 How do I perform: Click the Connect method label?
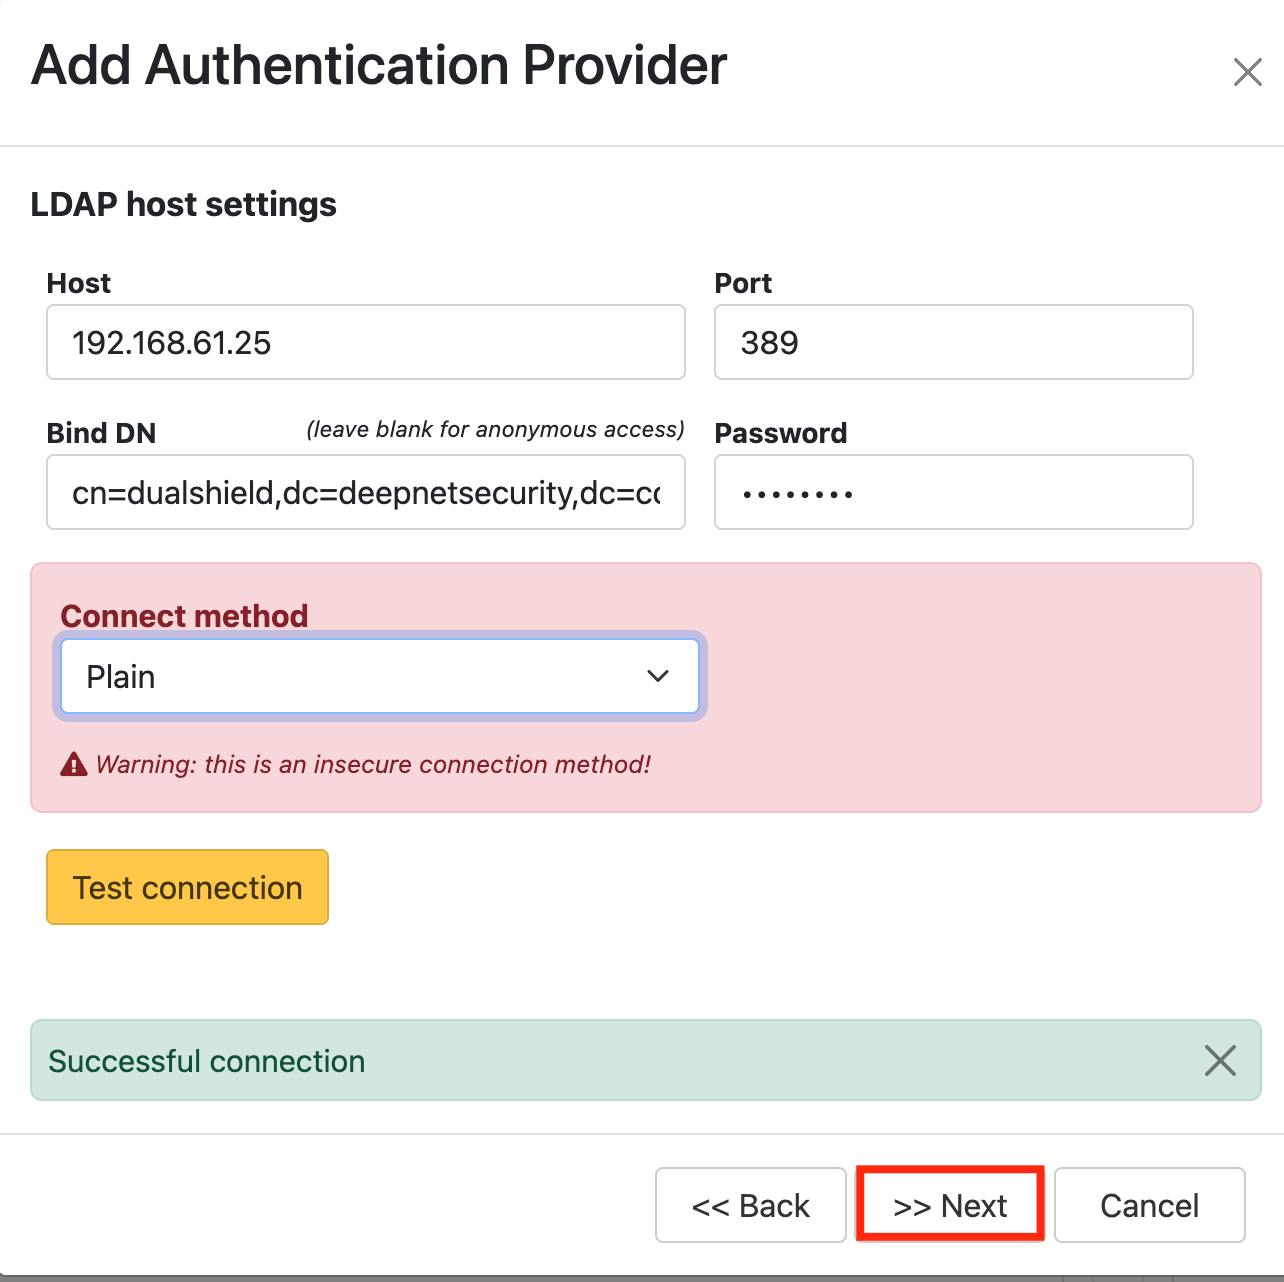click(184, 616)
